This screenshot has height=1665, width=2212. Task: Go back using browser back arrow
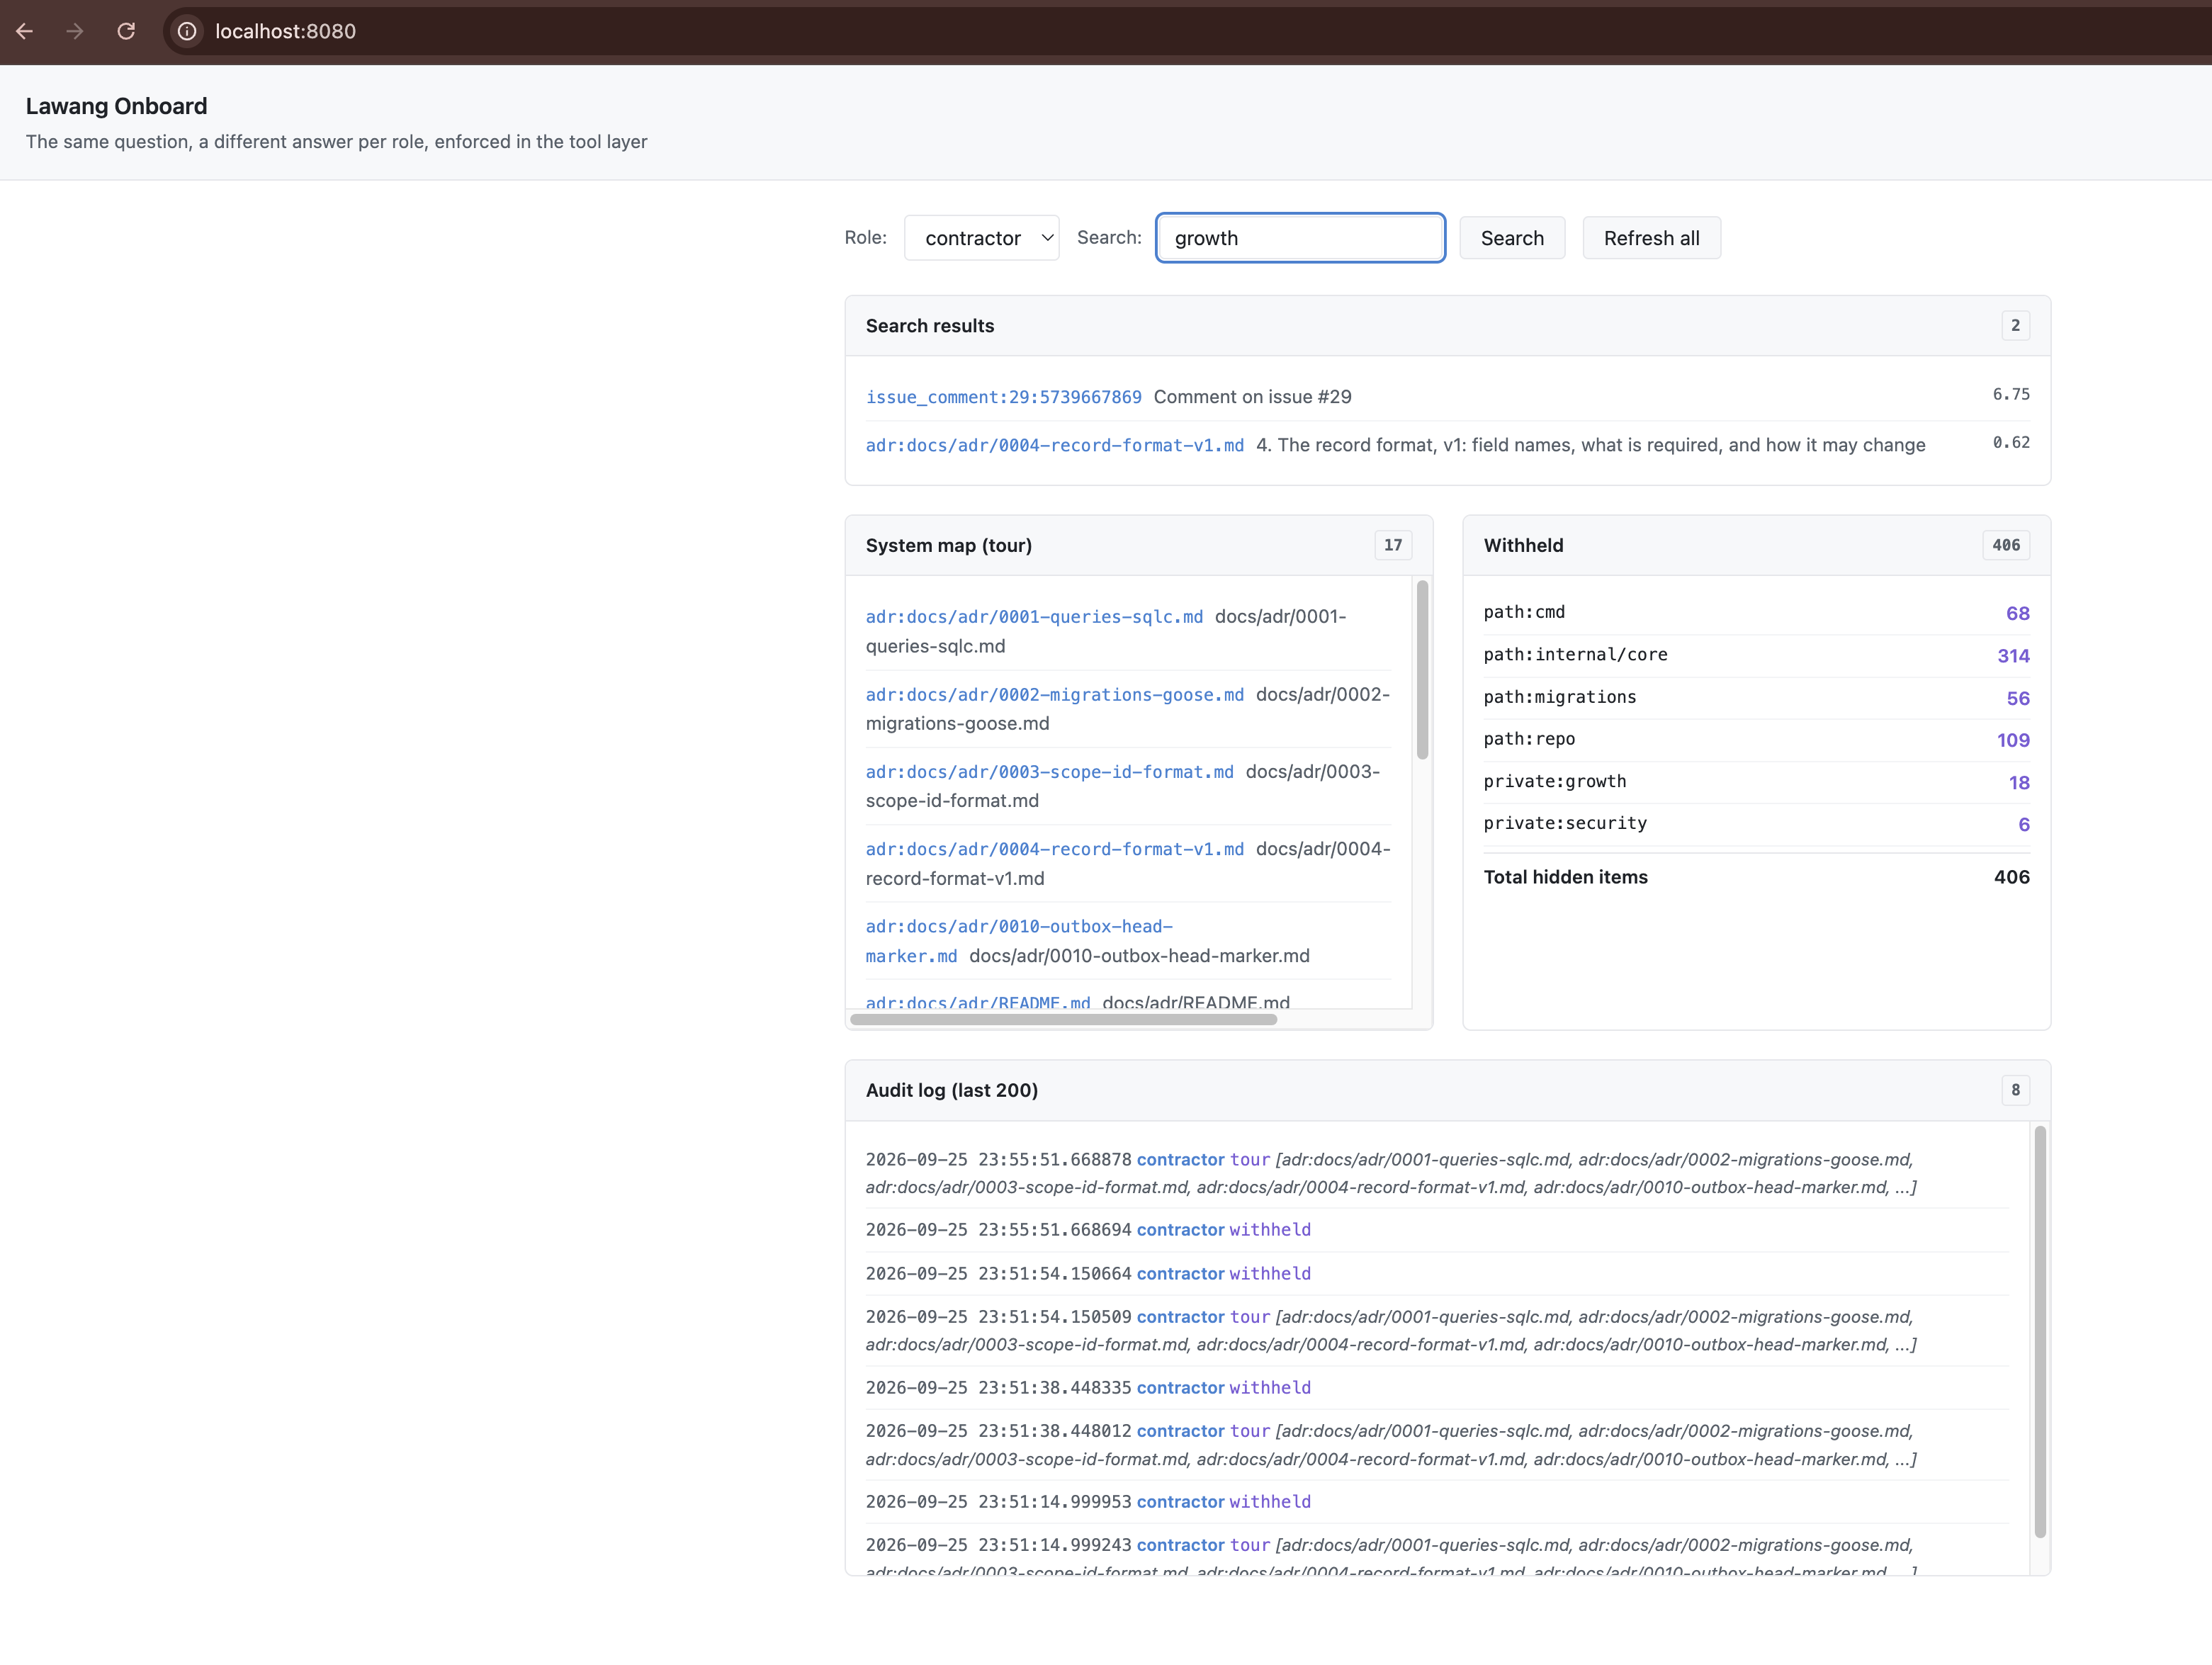25,31
